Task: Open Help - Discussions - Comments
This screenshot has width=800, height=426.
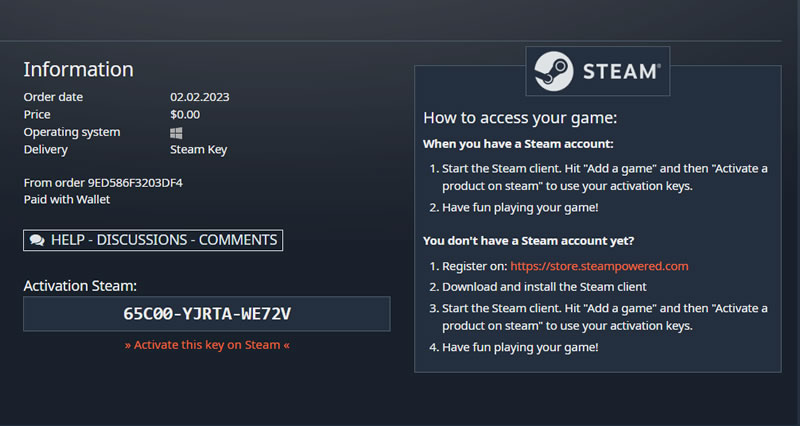Action: click(x=153, y=240)
